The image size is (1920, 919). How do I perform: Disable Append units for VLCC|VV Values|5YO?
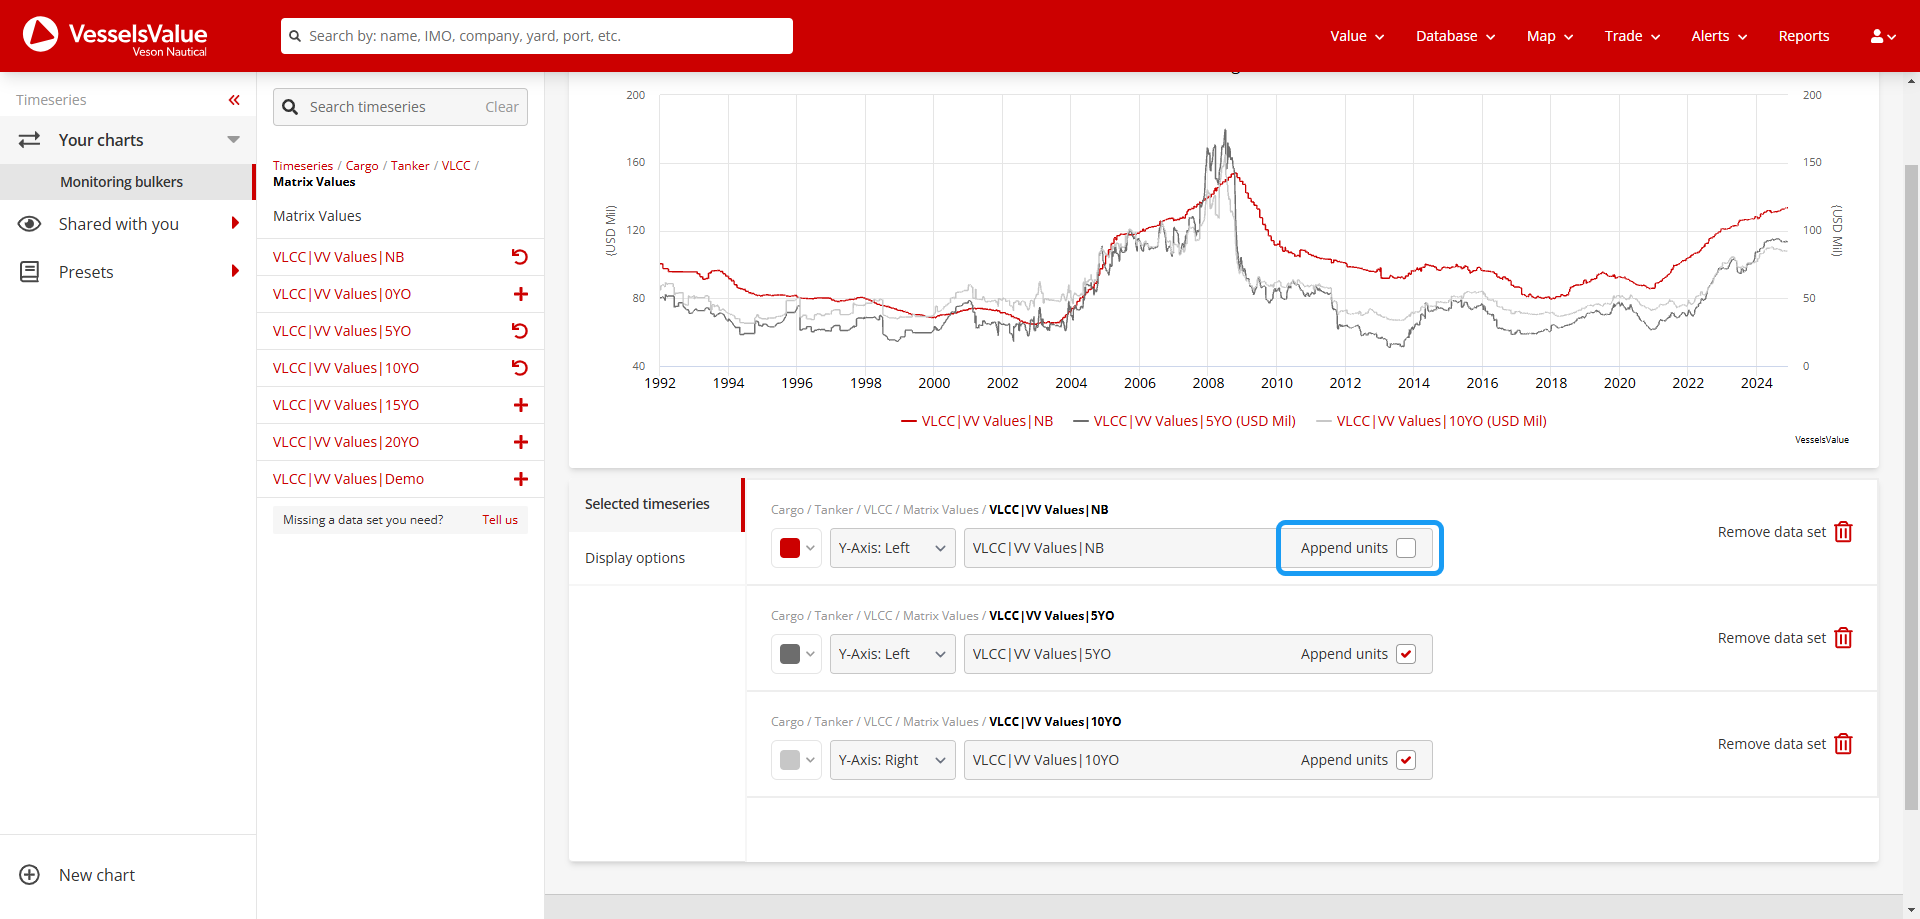click(1407, 653)
